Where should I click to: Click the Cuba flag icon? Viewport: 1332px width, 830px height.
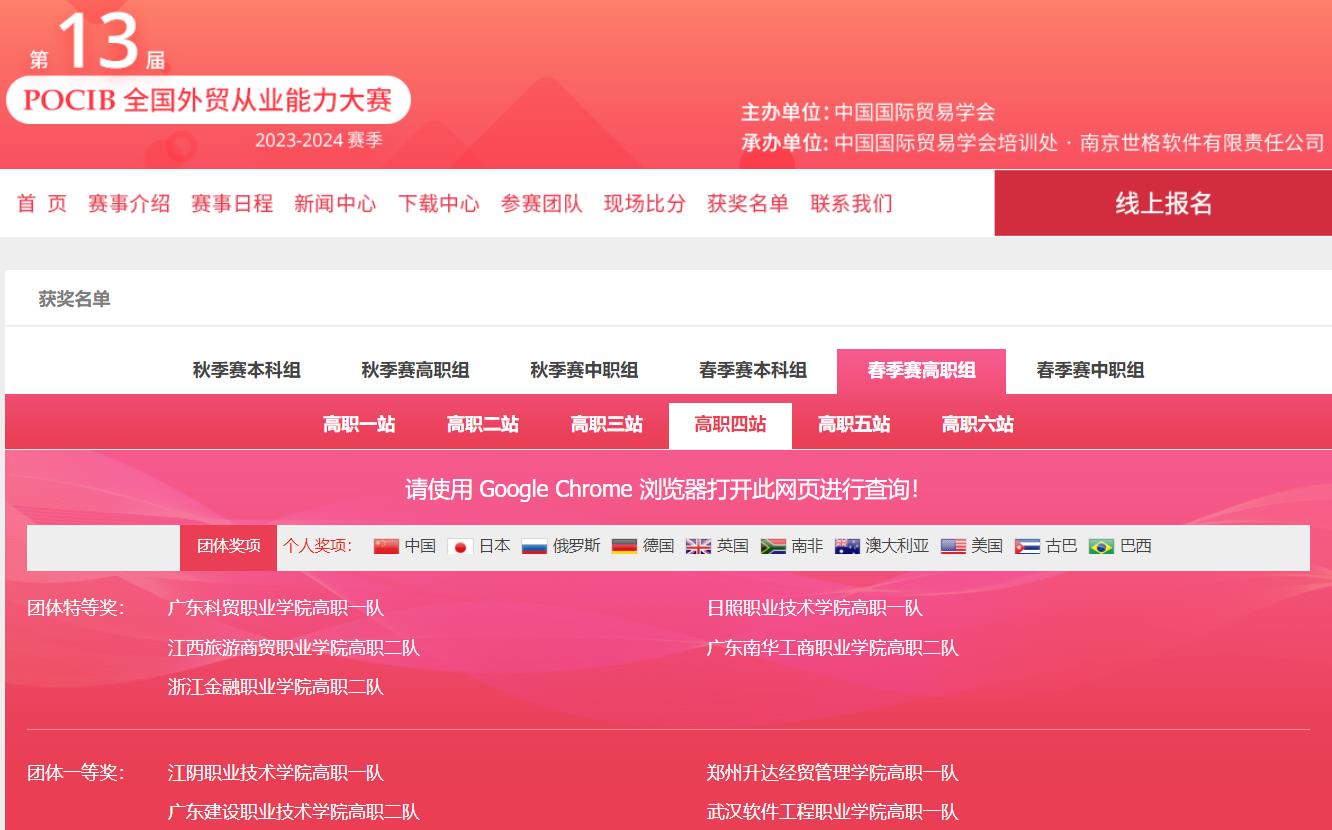click(1027, 546)
